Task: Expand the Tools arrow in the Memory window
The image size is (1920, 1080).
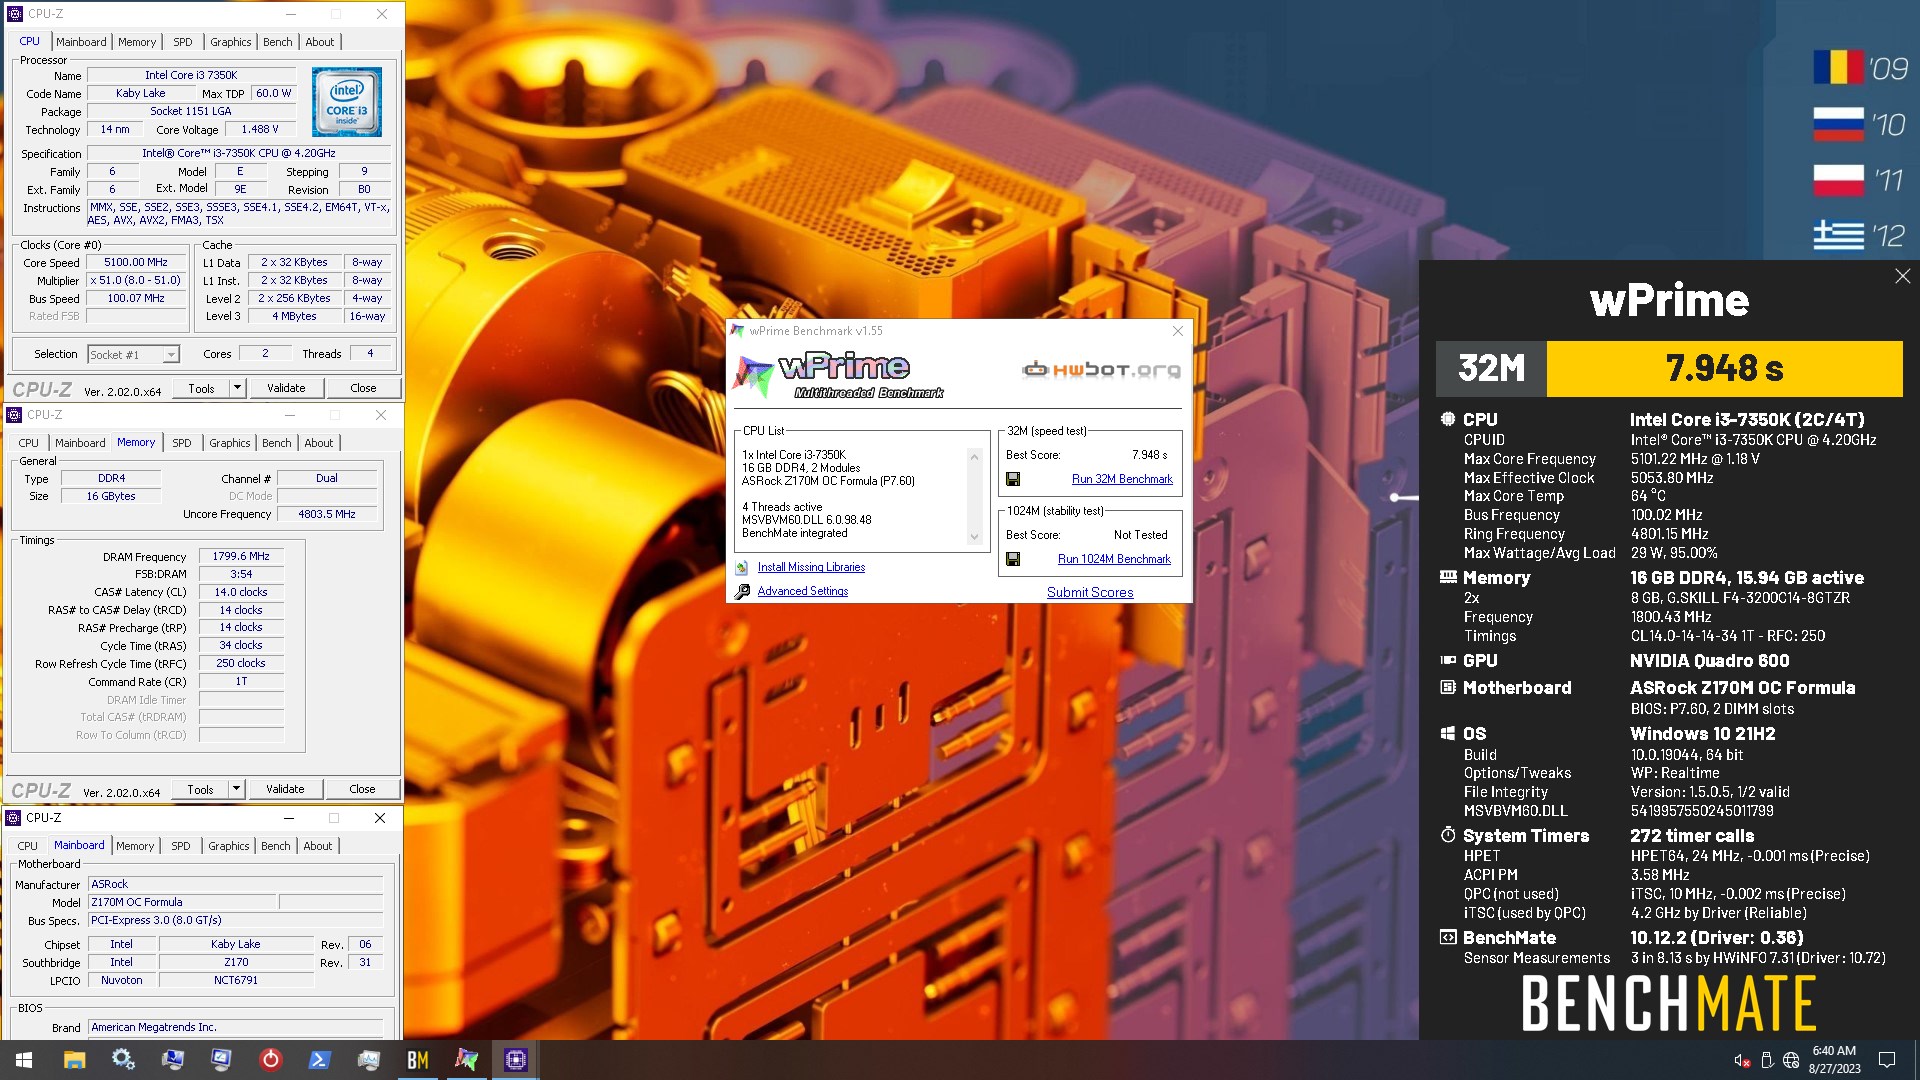Action: pyautogui.click(x=236, y=789)
